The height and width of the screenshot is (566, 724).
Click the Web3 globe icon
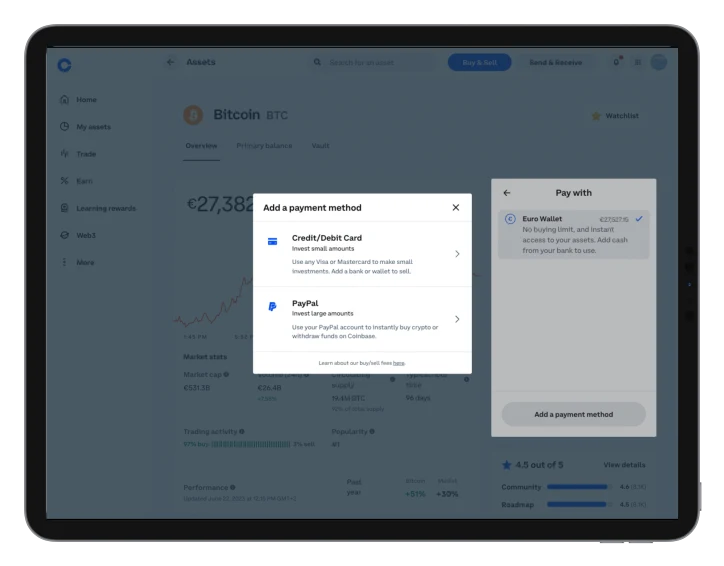(x=64, y=235)
